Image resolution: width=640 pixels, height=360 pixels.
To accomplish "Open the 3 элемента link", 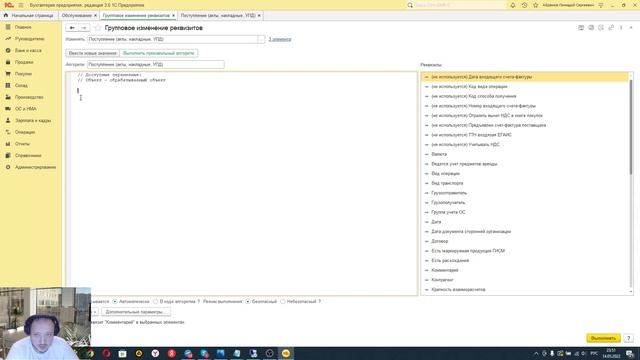I will tap(280, 39).
